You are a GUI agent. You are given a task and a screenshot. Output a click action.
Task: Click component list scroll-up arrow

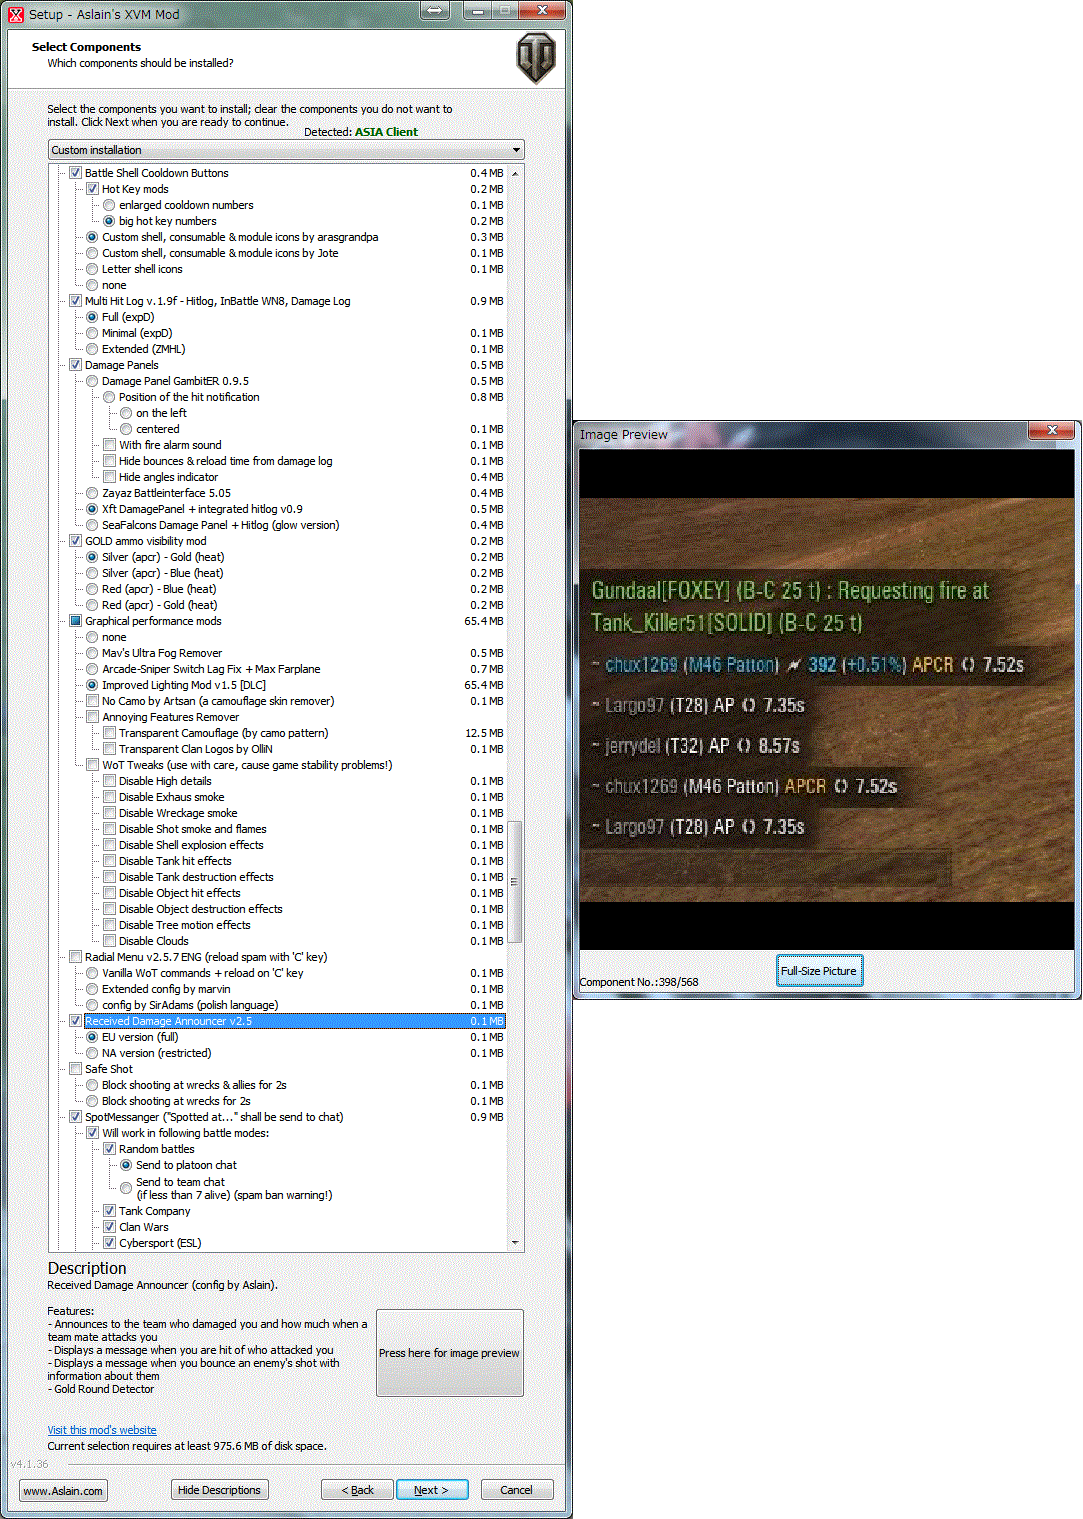click(x=515, y=174)
